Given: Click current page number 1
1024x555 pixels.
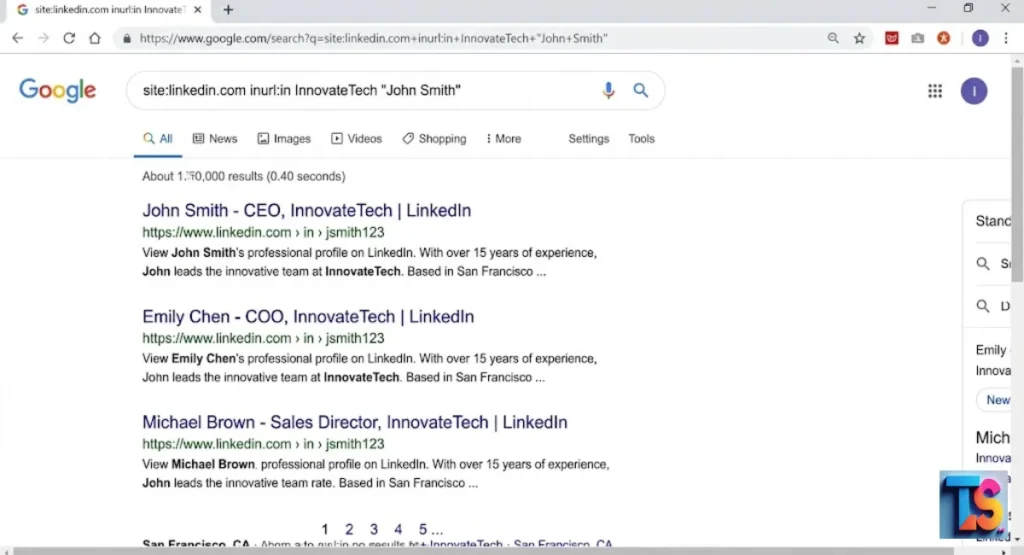Looking at the screenshot, I should (x=325, y=529).
